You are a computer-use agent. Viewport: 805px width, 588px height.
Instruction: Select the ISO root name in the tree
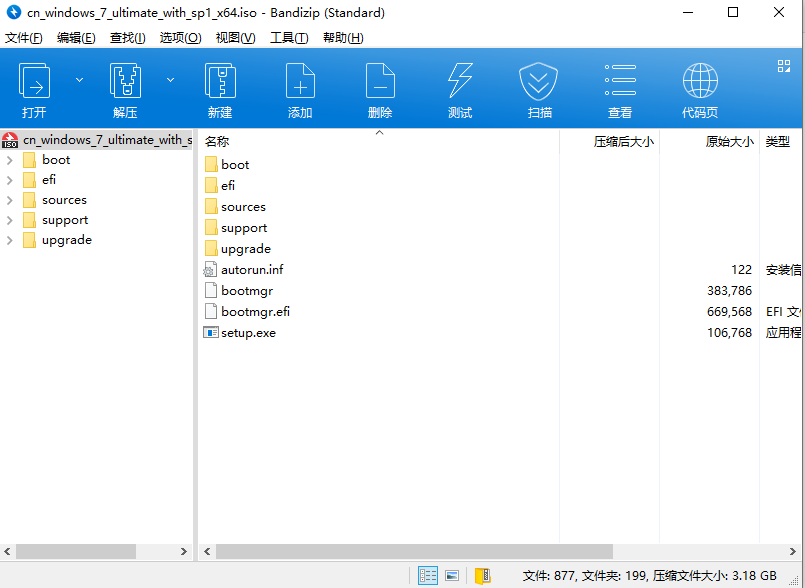107,140
